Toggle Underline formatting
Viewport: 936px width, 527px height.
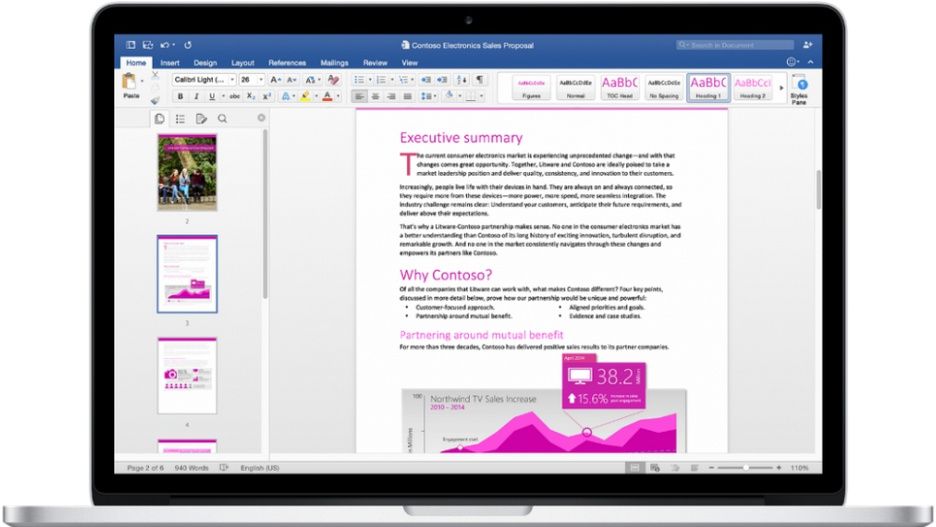211,96
